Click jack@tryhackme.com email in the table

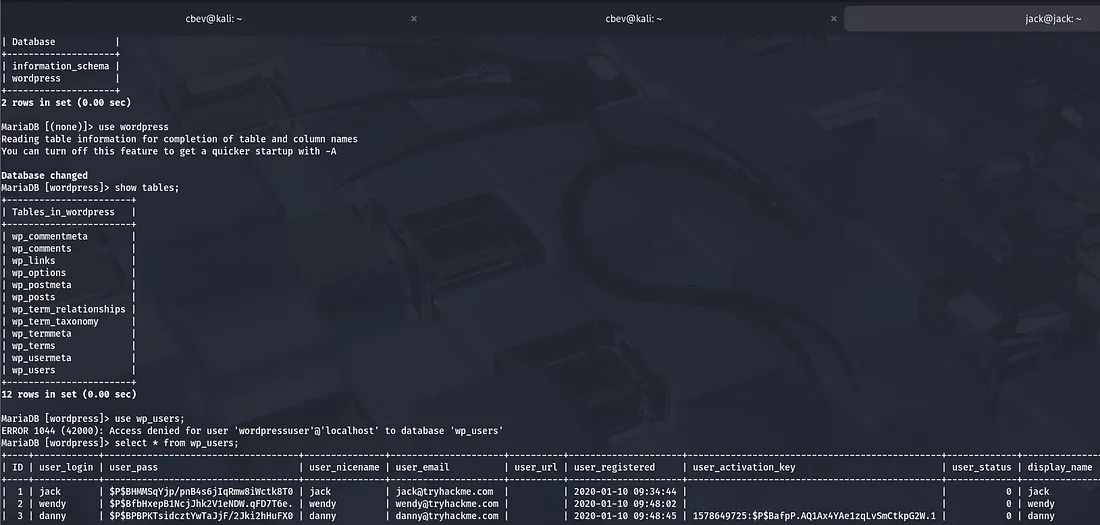[444, 492]
